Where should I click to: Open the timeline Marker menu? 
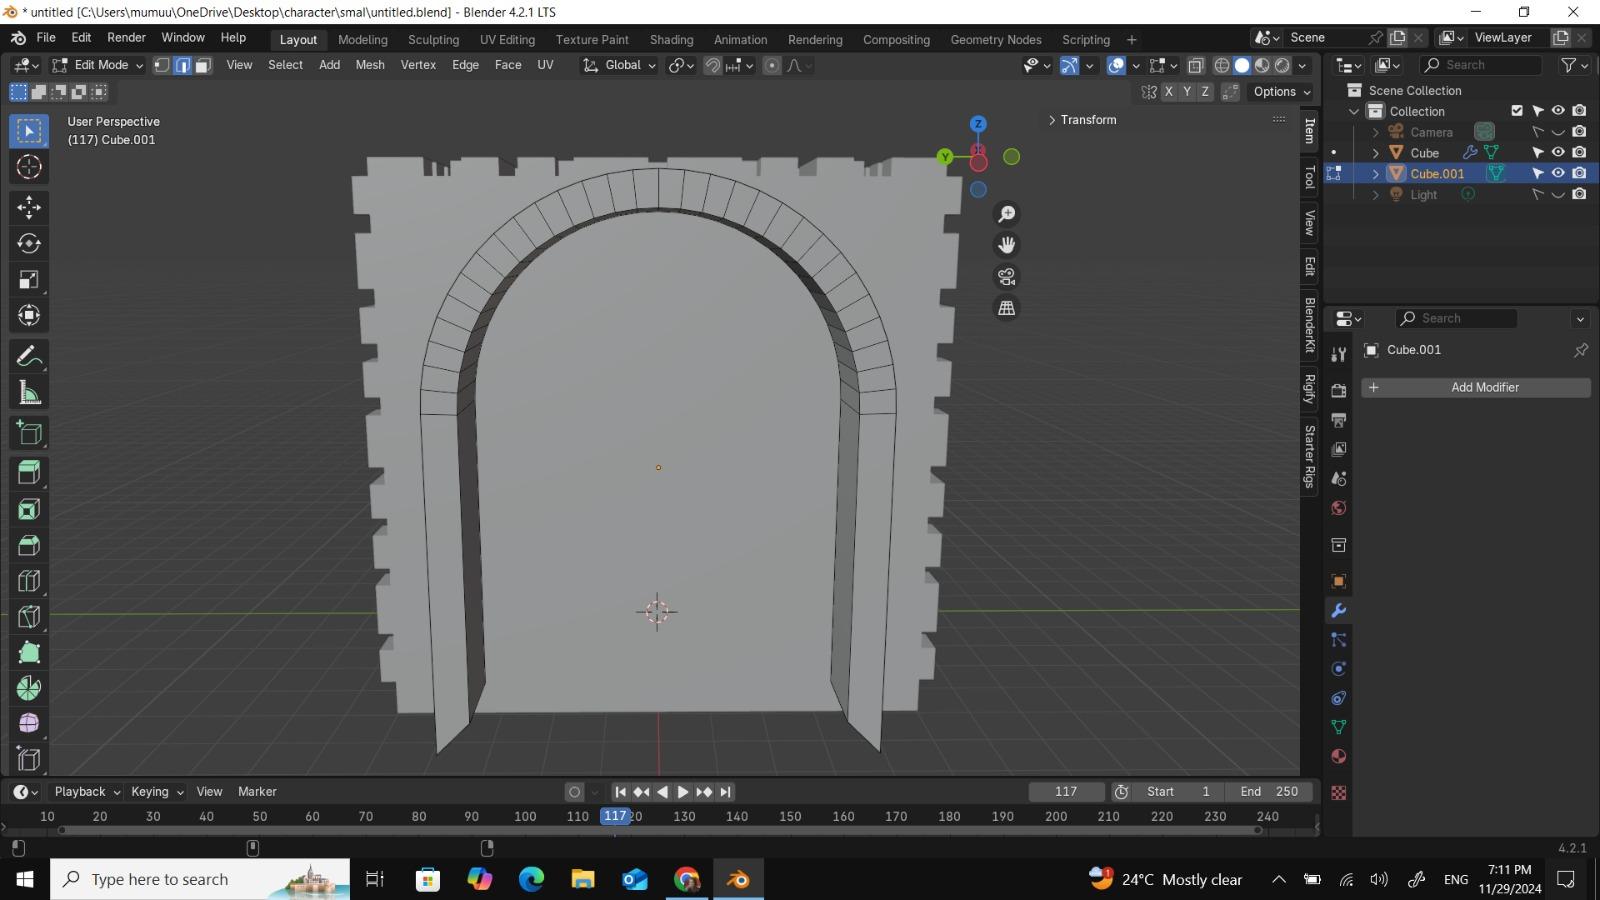[x=257, y=792]
